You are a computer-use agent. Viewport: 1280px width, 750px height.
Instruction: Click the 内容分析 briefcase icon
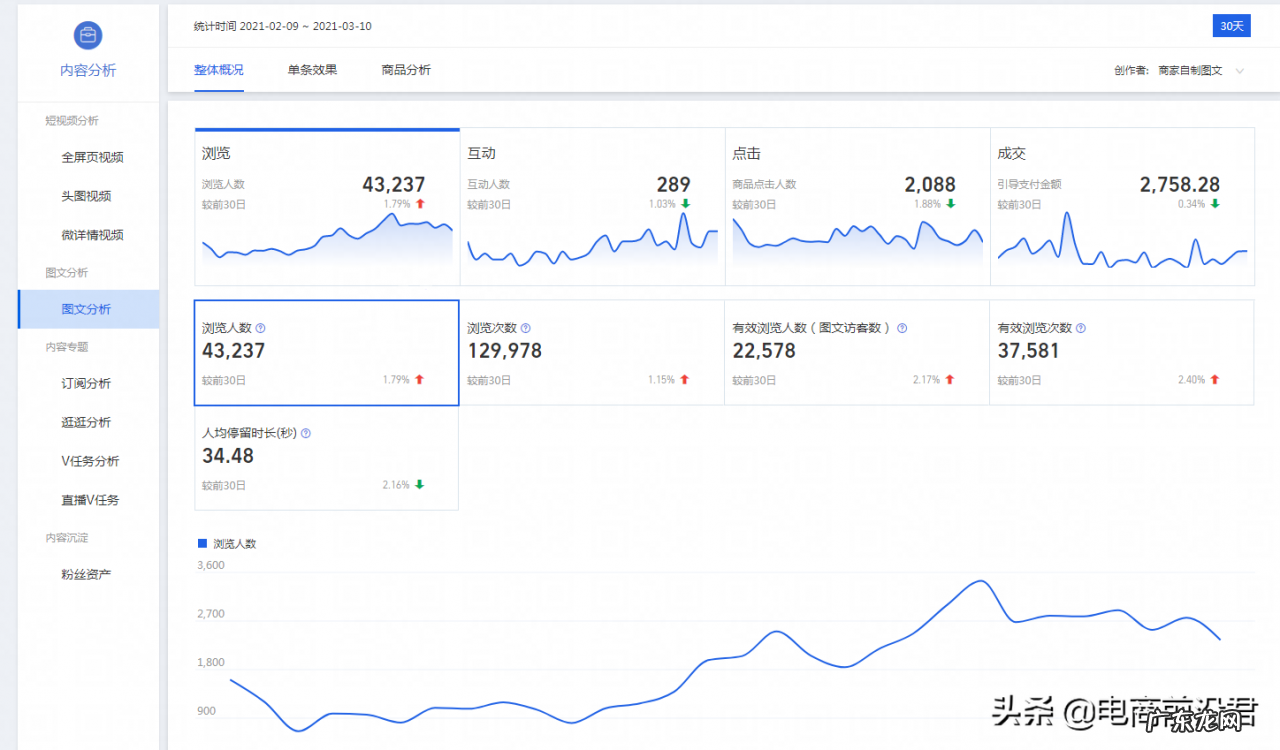click(x=88, y=35)
